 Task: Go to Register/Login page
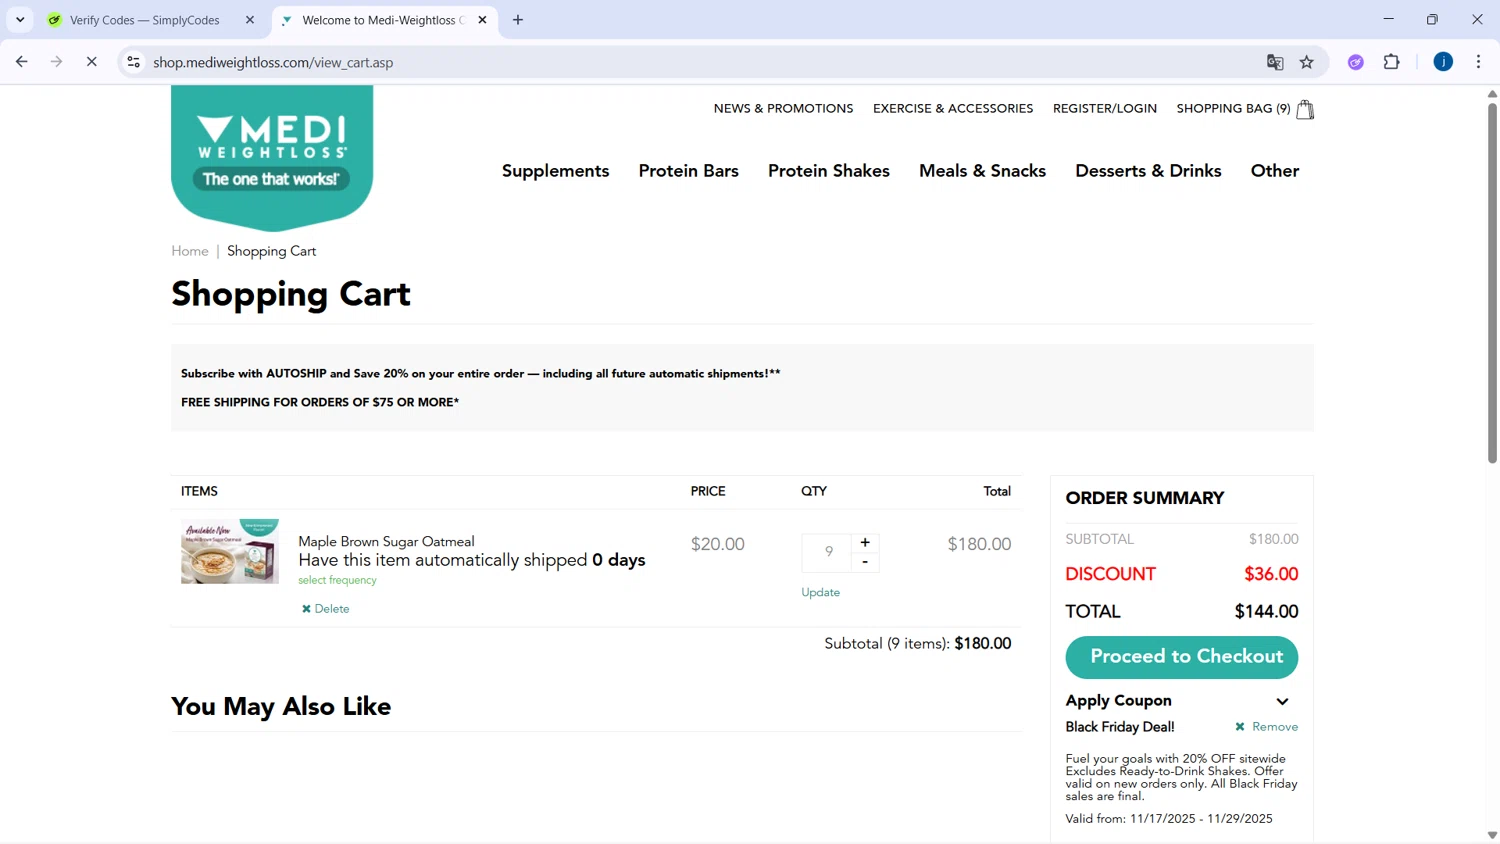1105,108
